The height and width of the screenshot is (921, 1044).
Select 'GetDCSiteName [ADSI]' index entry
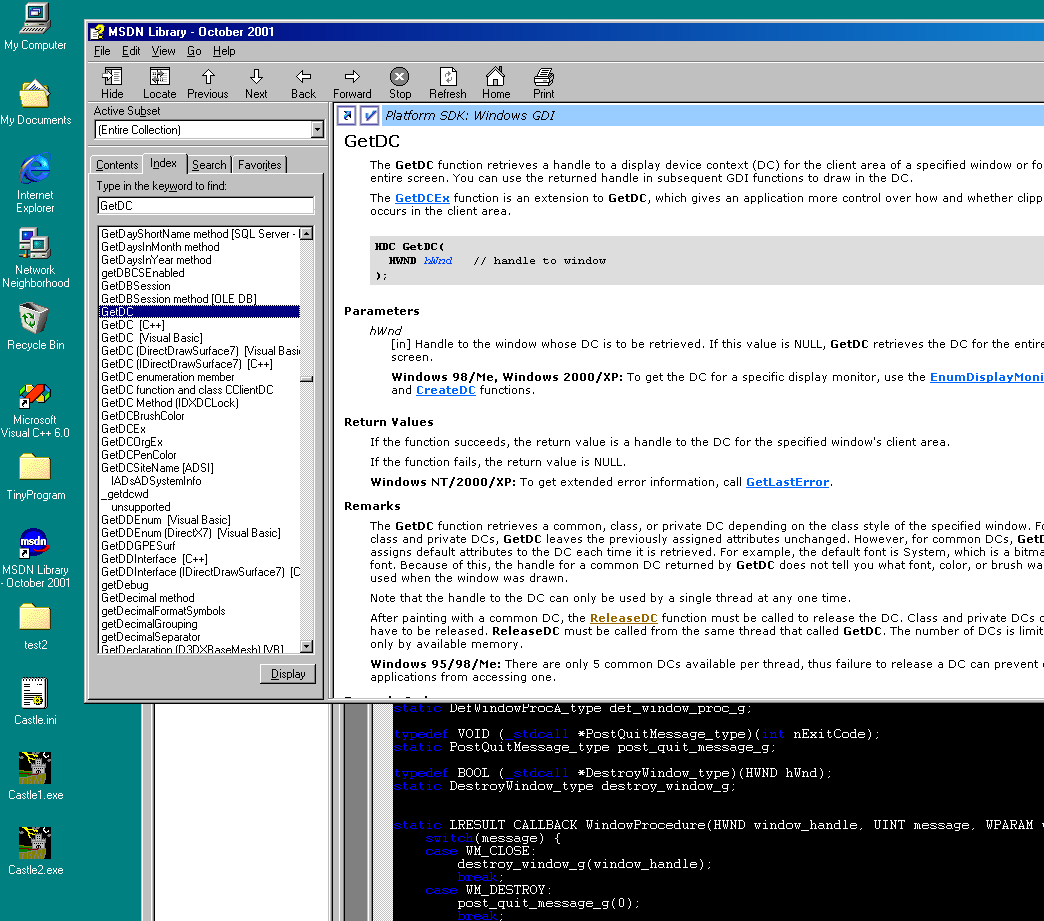coord(157,467)
